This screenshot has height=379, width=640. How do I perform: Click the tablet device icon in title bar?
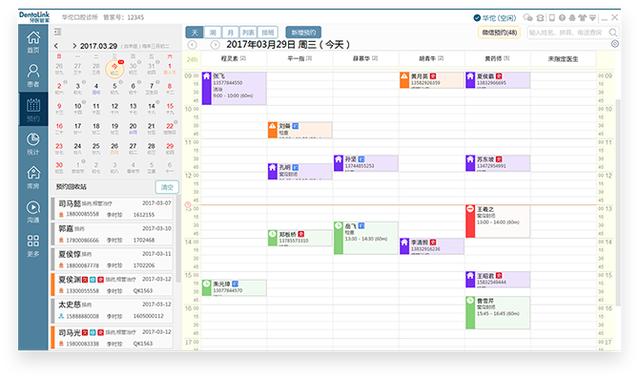click(551, 18)
